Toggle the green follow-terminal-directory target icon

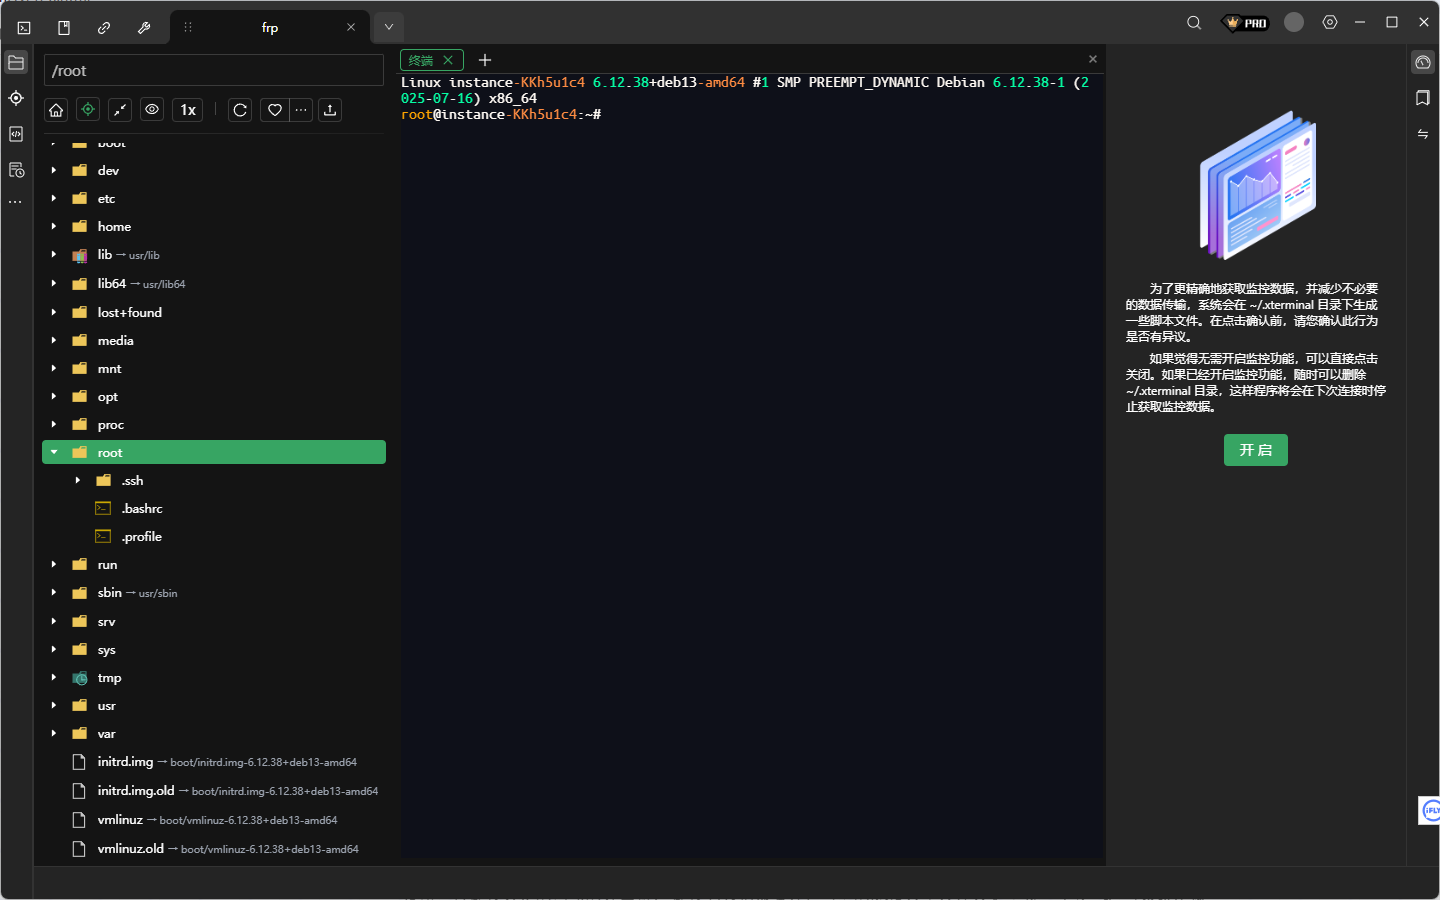click(x=88, y=110)
